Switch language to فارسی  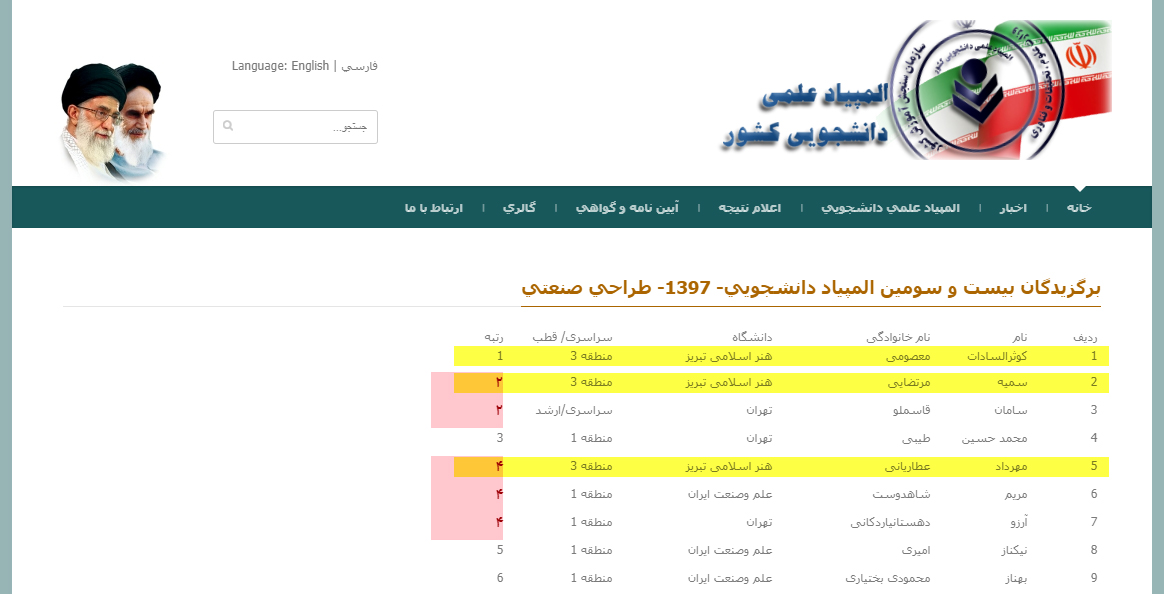click(x=359, y=65)
